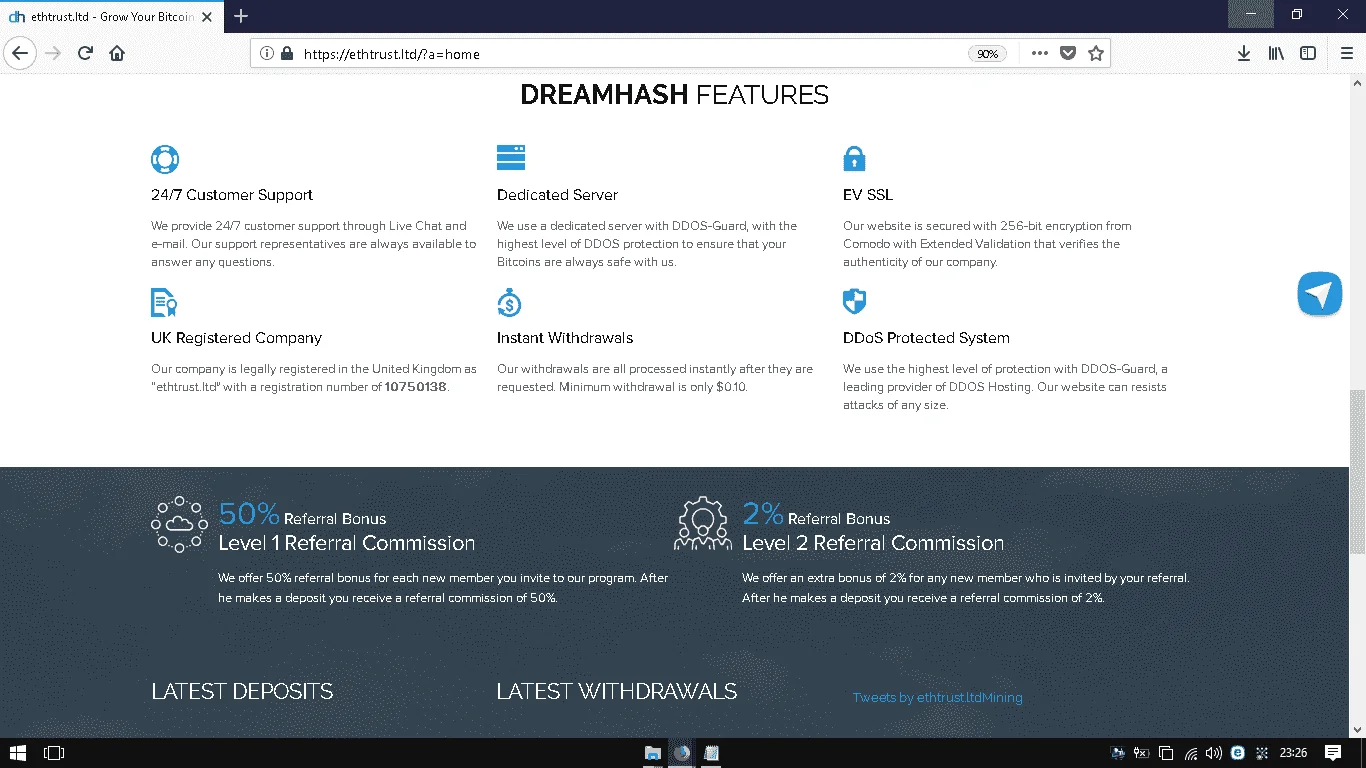Click the UK Registered Company heading

[x=236, y=338]
